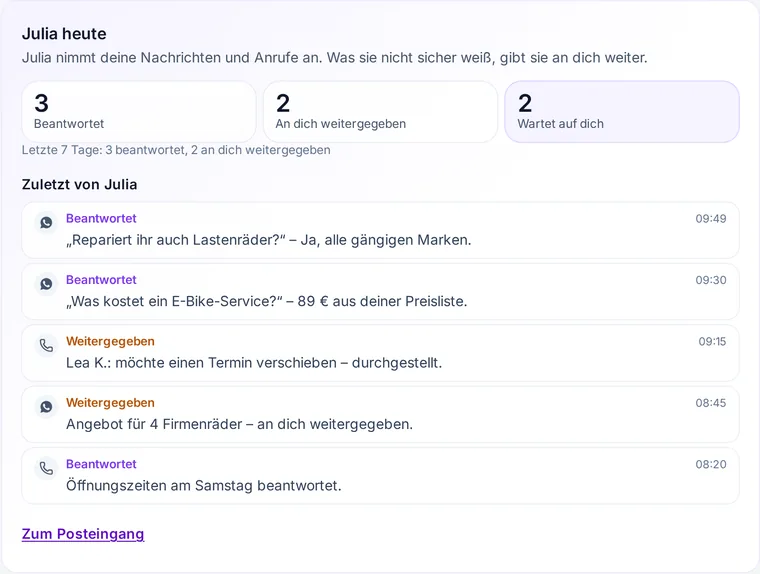This screenshot has height=574, width=760.
Task: Click the Julia heute heading
Action: pyautogui.click(x=64, y=34)
